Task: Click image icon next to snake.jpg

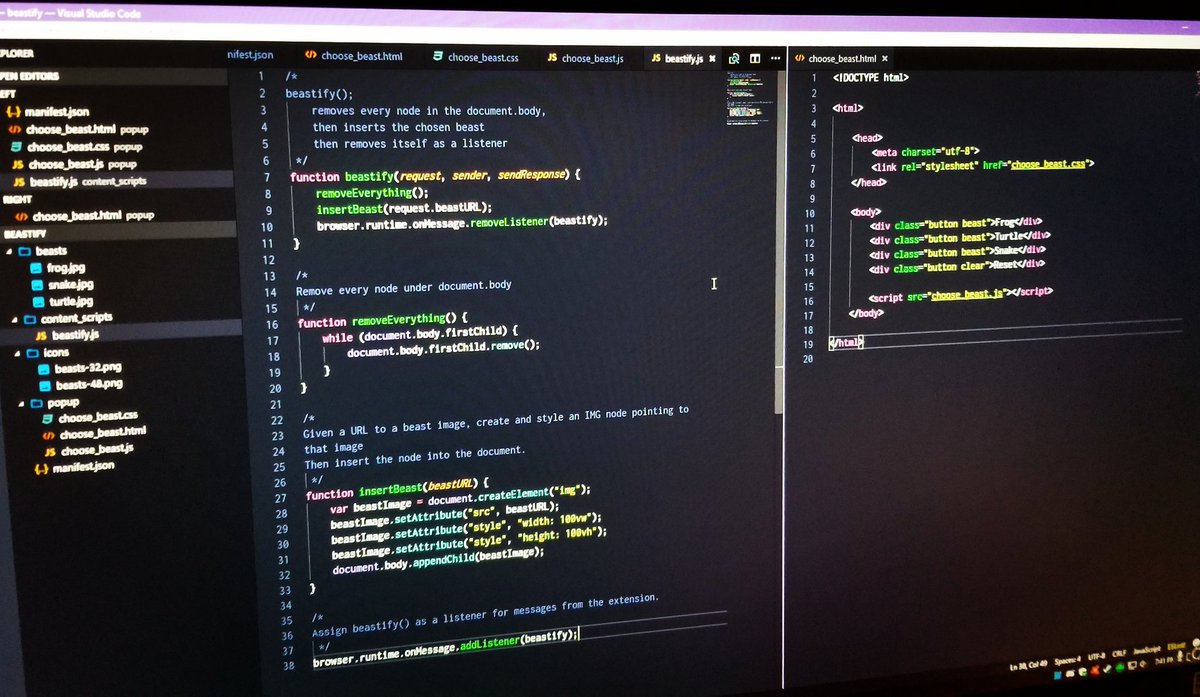Action: click(x=37, y=285)
